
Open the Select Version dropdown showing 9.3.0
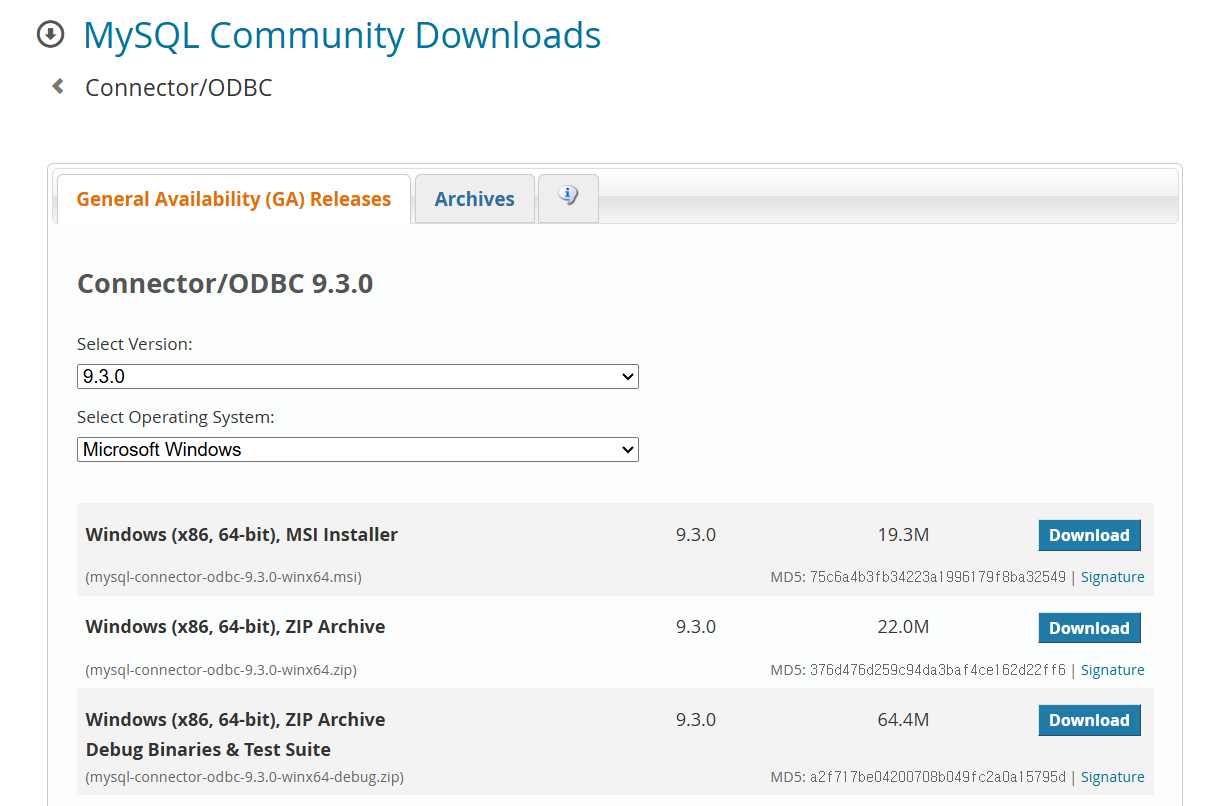point(358,377)
